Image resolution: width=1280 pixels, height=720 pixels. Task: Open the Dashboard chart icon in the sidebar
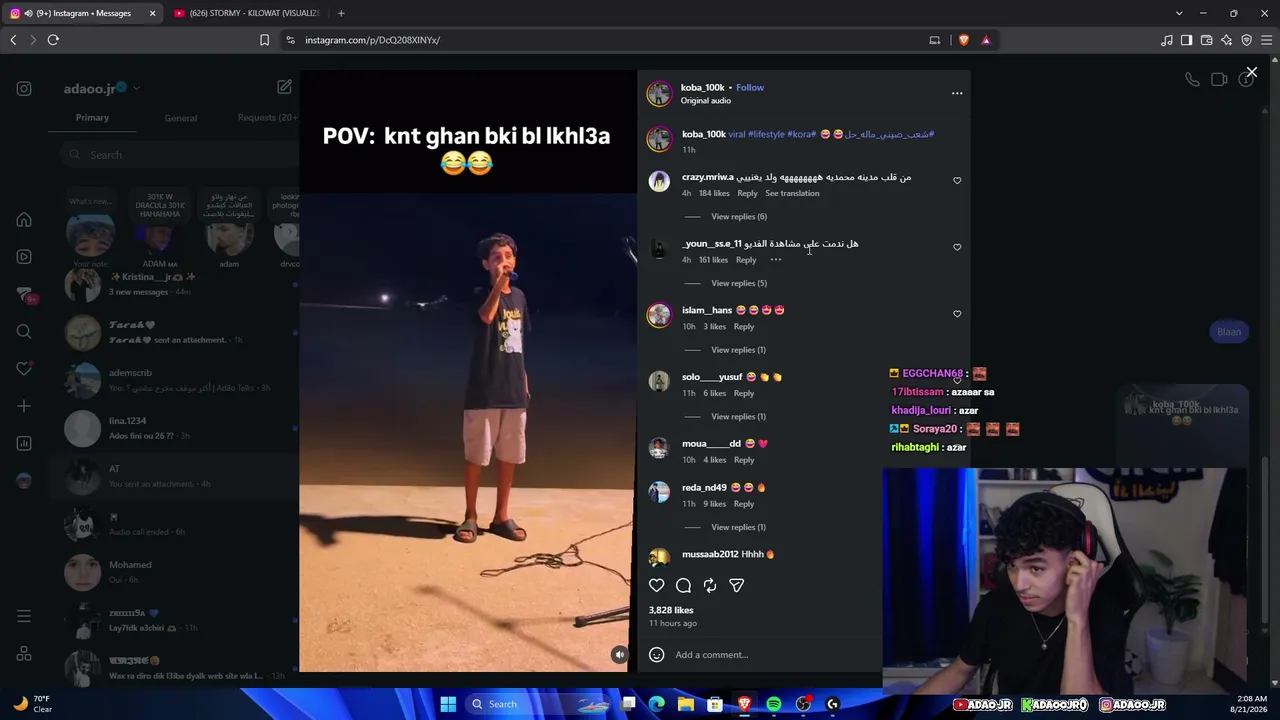[24, 443]
